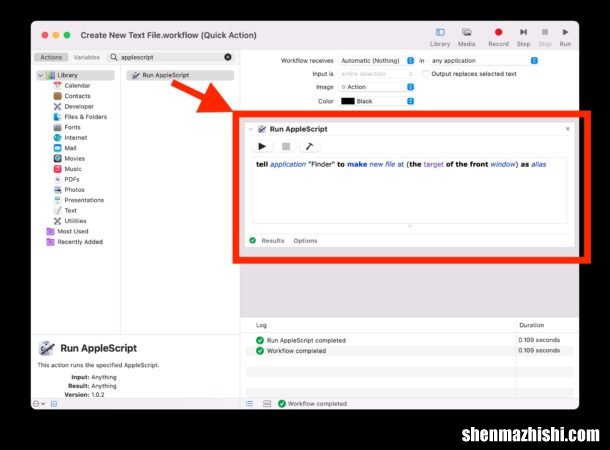The image size is (610, 450).
Task: Open the Image Action dropdown
Action: click(x=377, y=87)
